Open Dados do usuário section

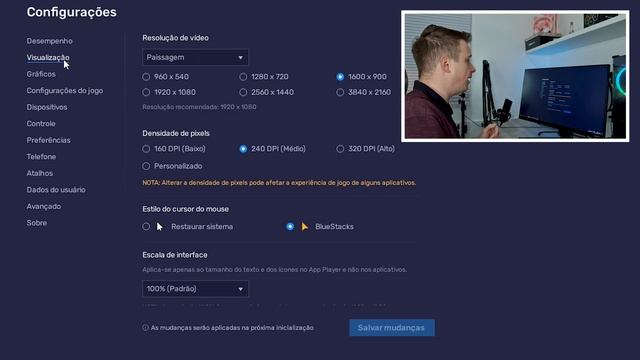[56, 190]
